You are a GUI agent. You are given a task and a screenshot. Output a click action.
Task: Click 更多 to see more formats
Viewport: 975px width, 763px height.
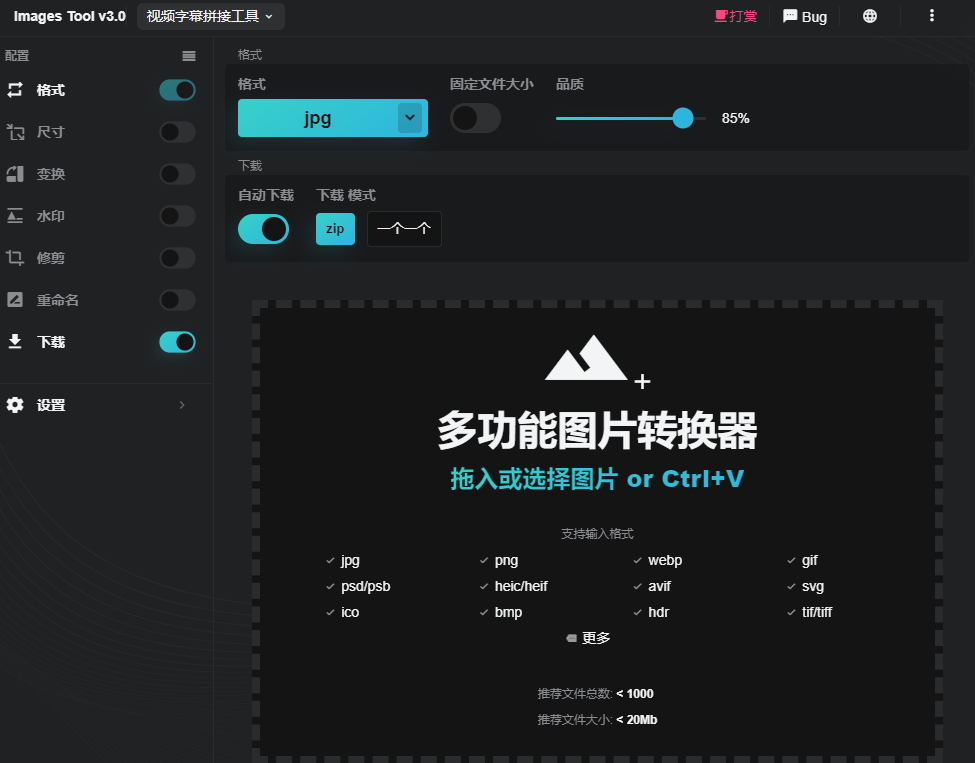pos(596,638)
